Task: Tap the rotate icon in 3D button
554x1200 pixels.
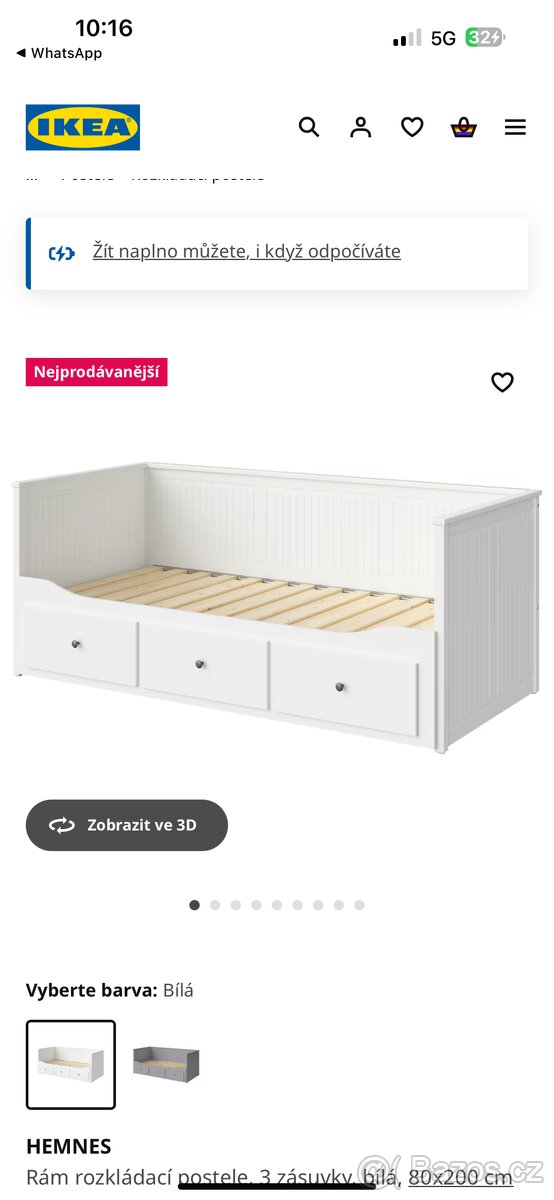Action: [62, 825]
